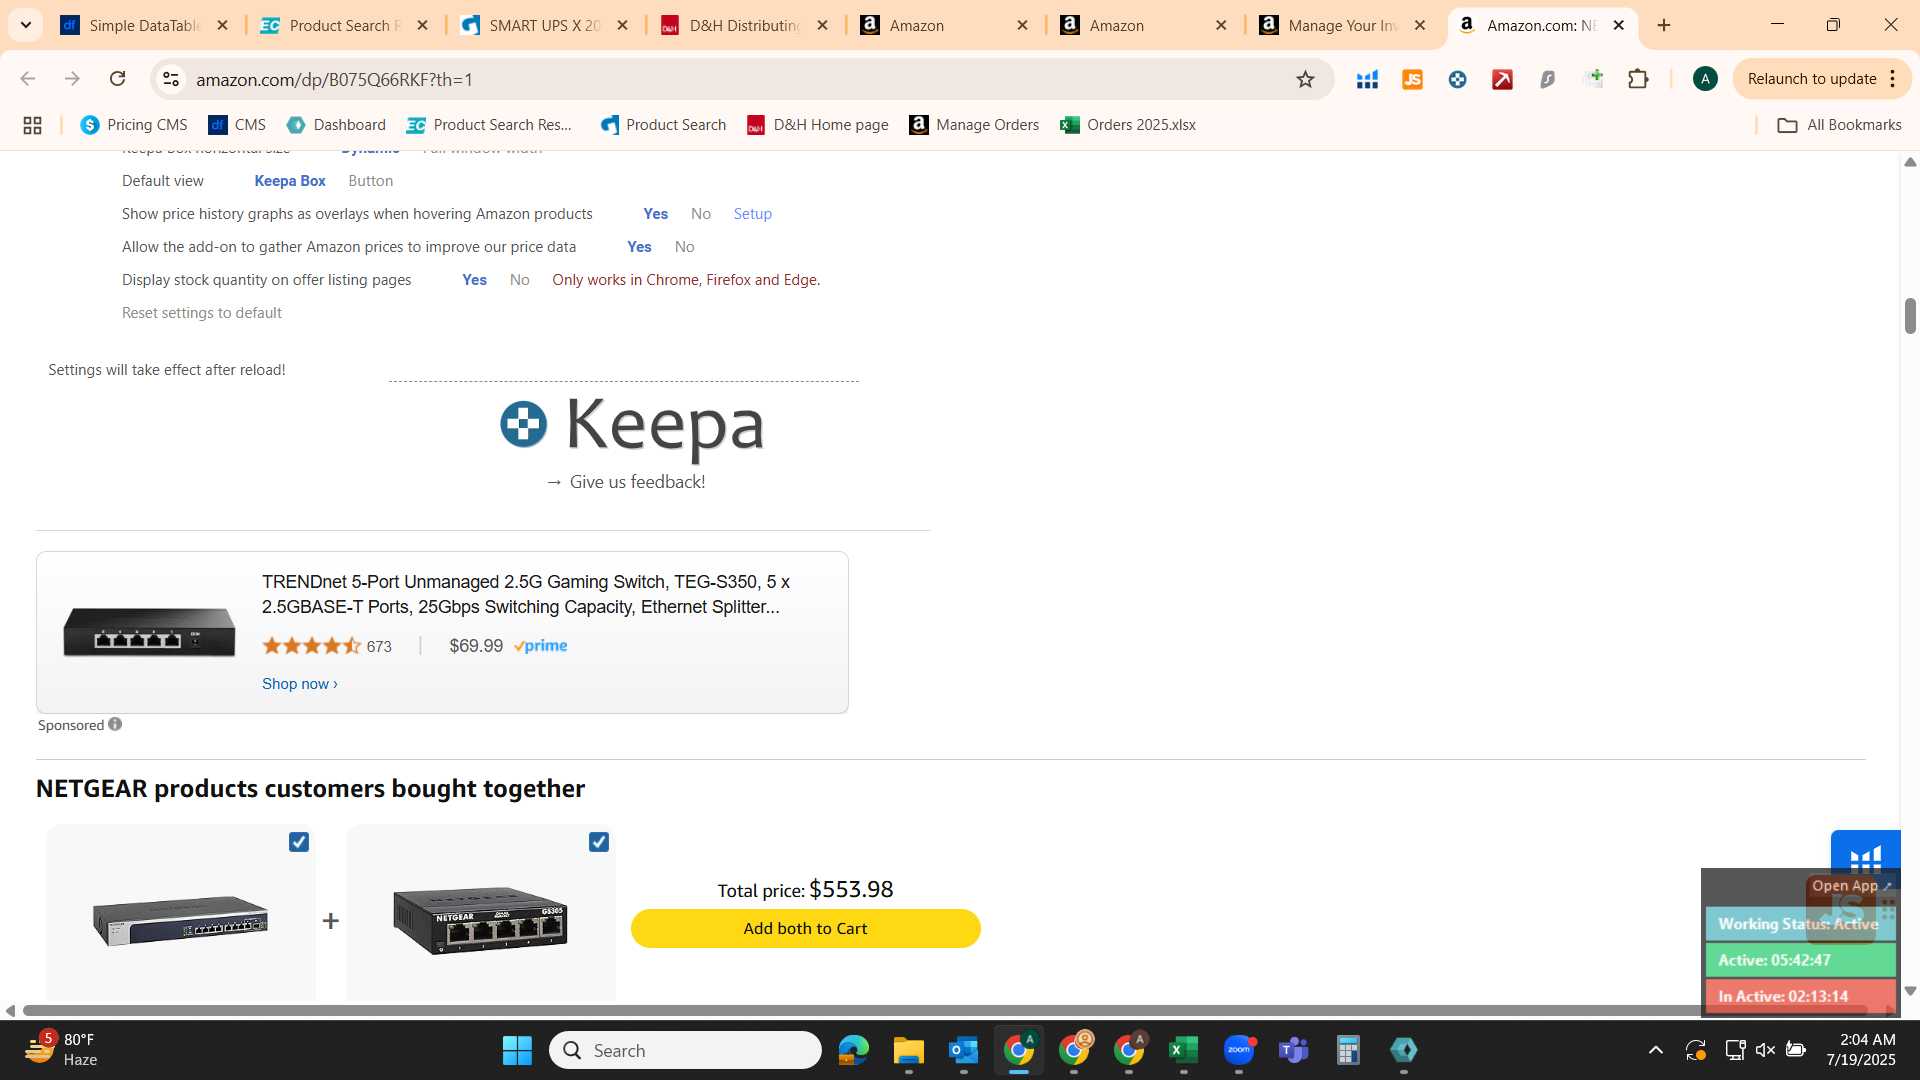Open Excel from taskbar
The height and width of the screenshot is (1080, 1920).
1183,1051
